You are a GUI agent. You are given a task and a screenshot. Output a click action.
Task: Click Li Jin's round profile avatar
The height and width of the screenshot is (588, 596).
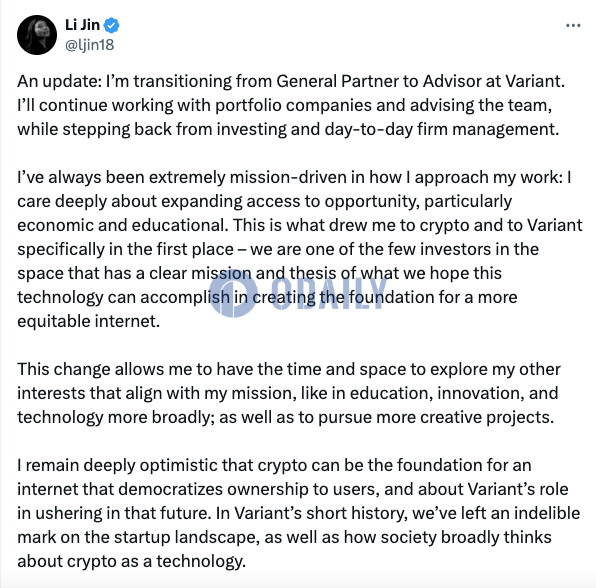pos(37,35)
